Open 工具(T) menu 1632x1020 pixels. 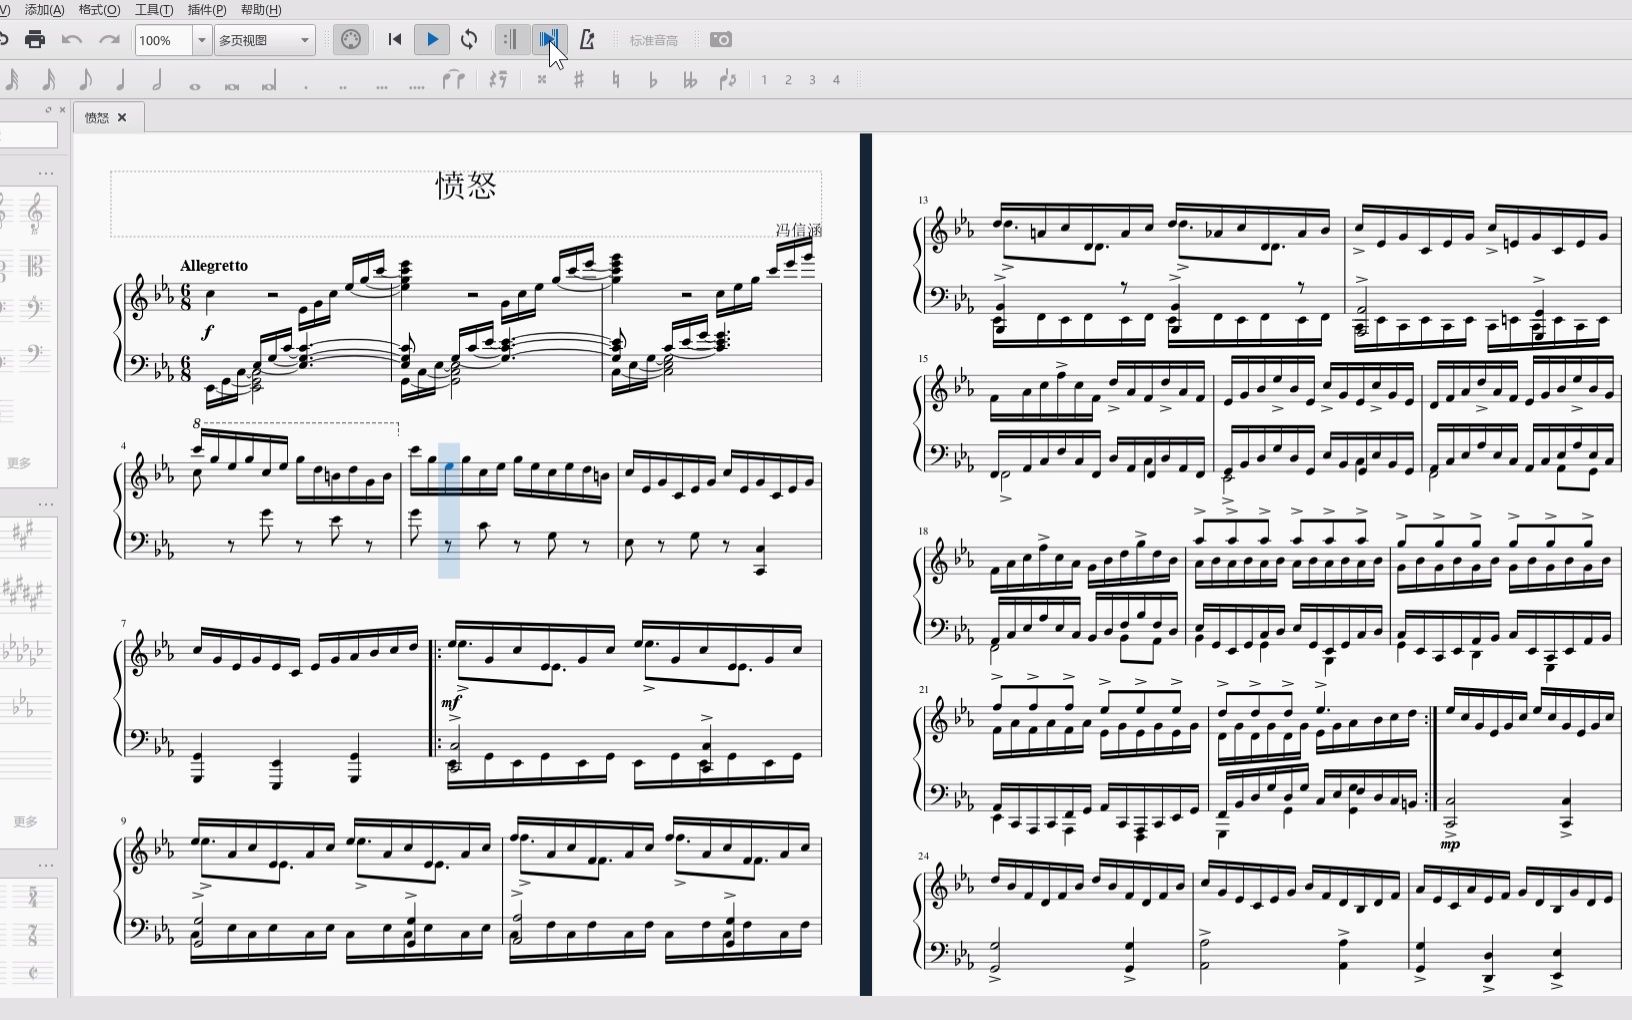pos(153,10)
